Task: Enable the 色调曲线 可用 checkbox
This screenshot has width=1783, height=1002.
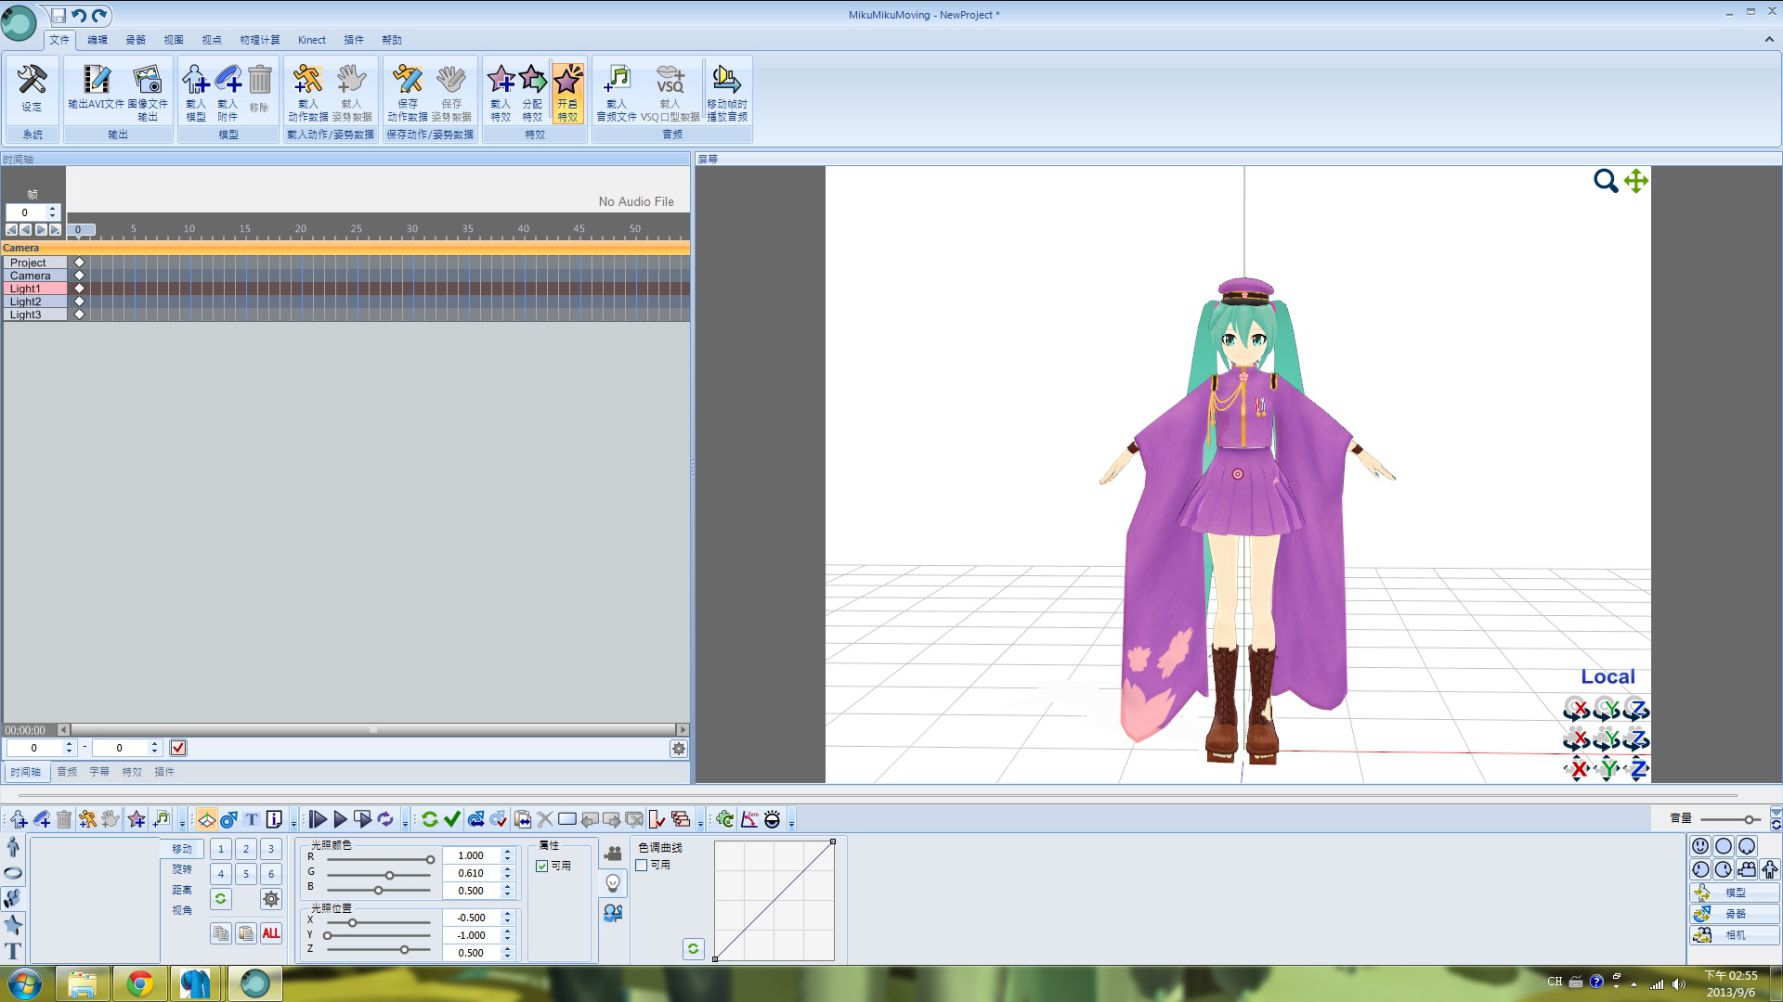Action: 641,865
